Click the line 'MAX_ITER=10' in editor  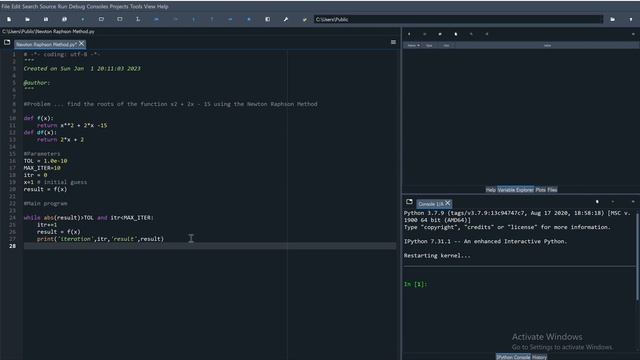tap(42, 168)
